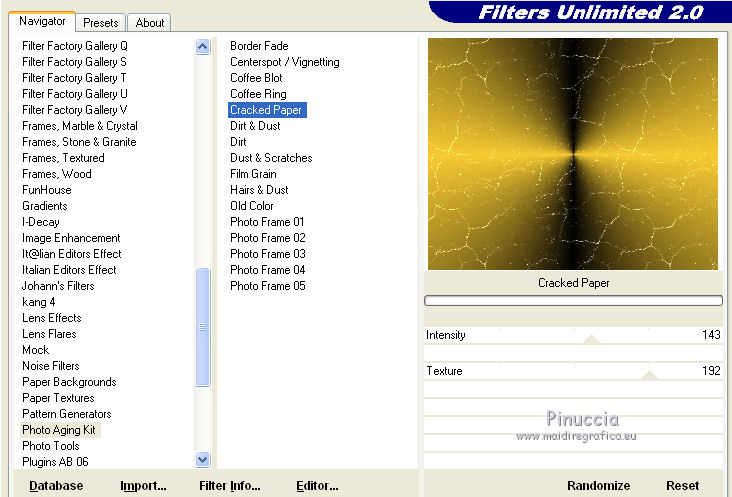The width and height of the screenshot is (732, 497).
Task: Click the category list scrollbar thumb
Action: [203, 327]
